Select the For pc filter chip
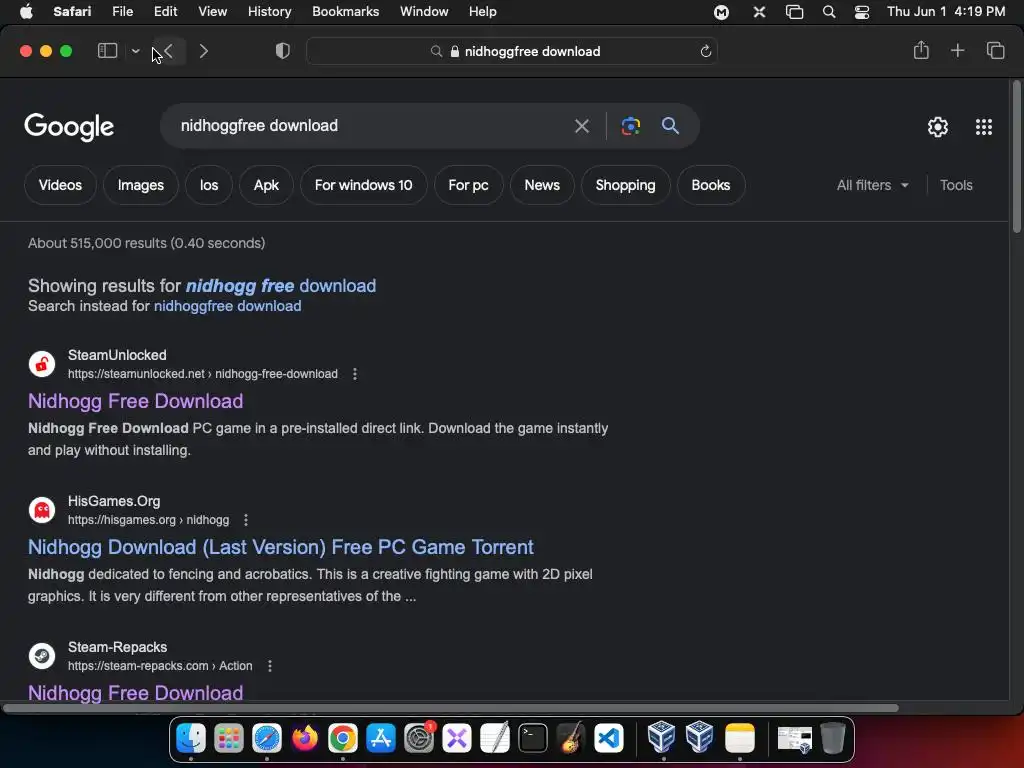 [x=468, y=185]
